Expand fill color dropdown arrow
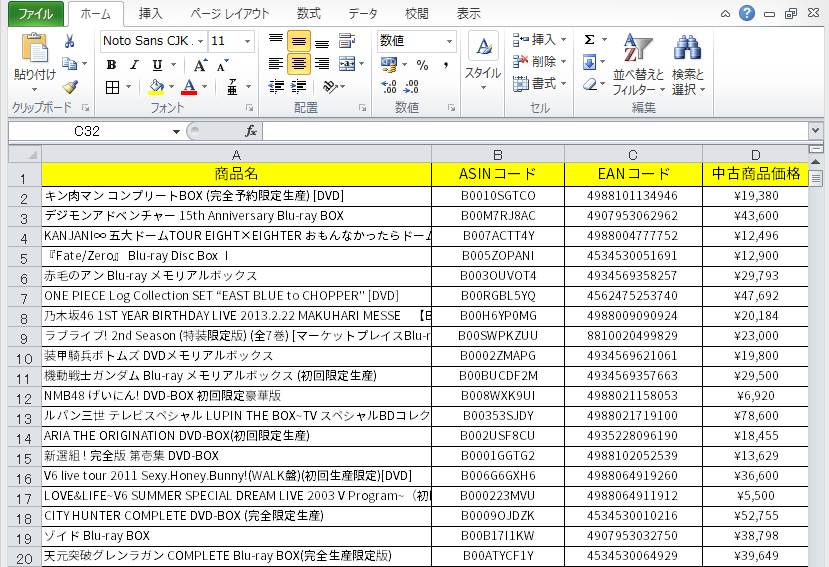Viewport: 829px width, 567px height. pyautogui.click(x=171, y=87)
